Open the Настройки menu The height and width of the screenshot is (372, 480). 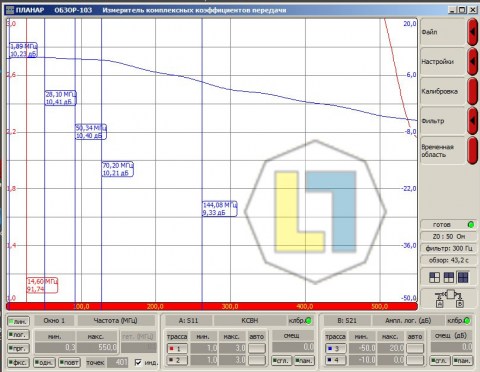(443, 62)
